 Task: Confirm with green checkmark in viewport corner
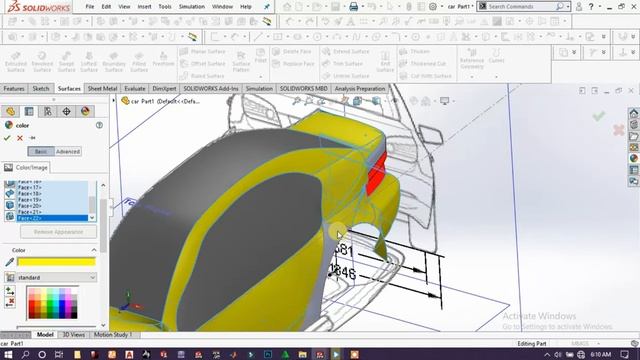point(599,116)
